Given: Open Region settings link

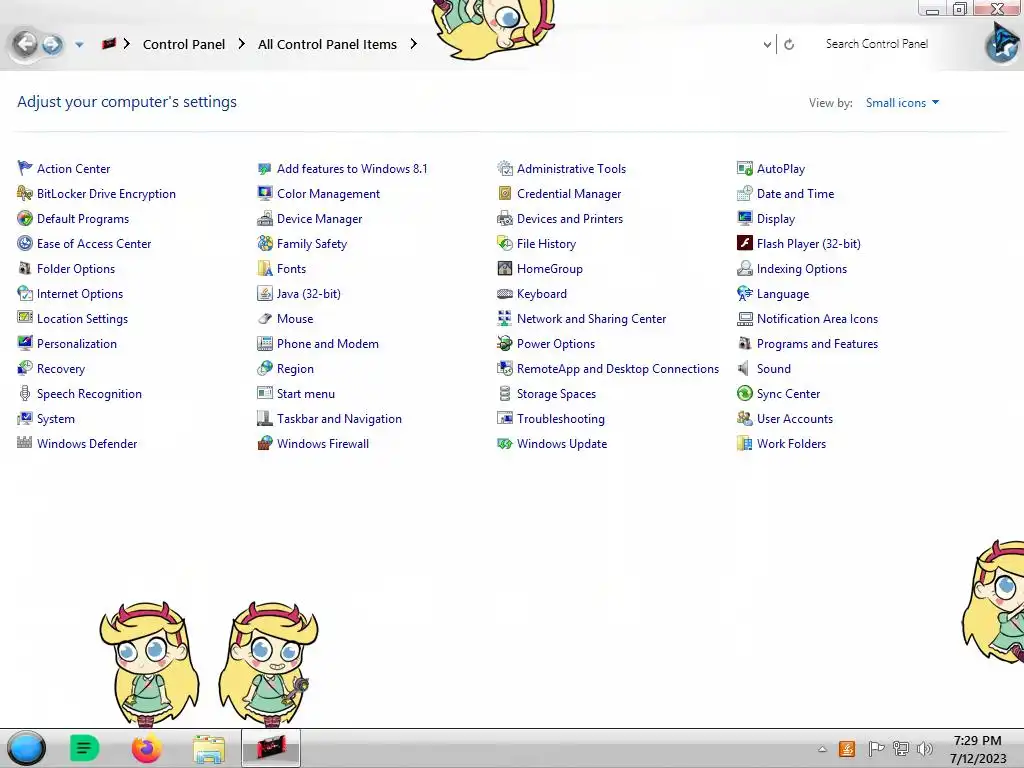Looking at the screenshot, I should [295, 368].
